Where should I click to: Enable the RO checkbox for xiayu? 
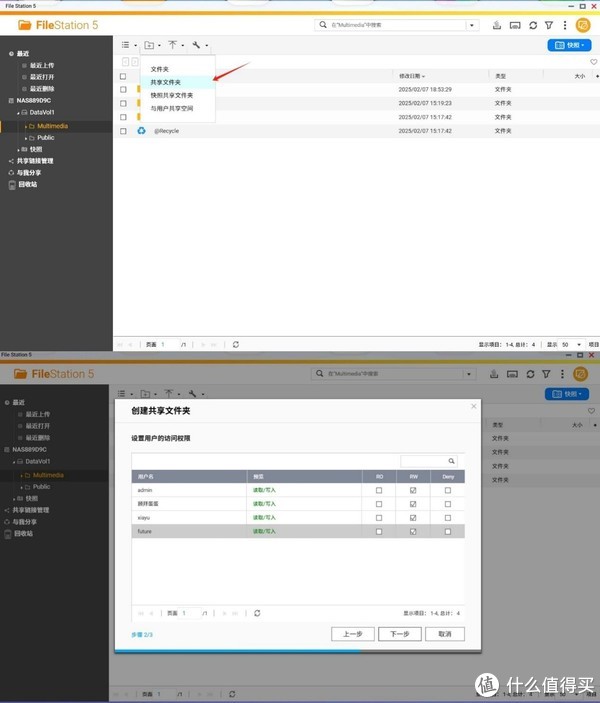[x=378, y=518]
